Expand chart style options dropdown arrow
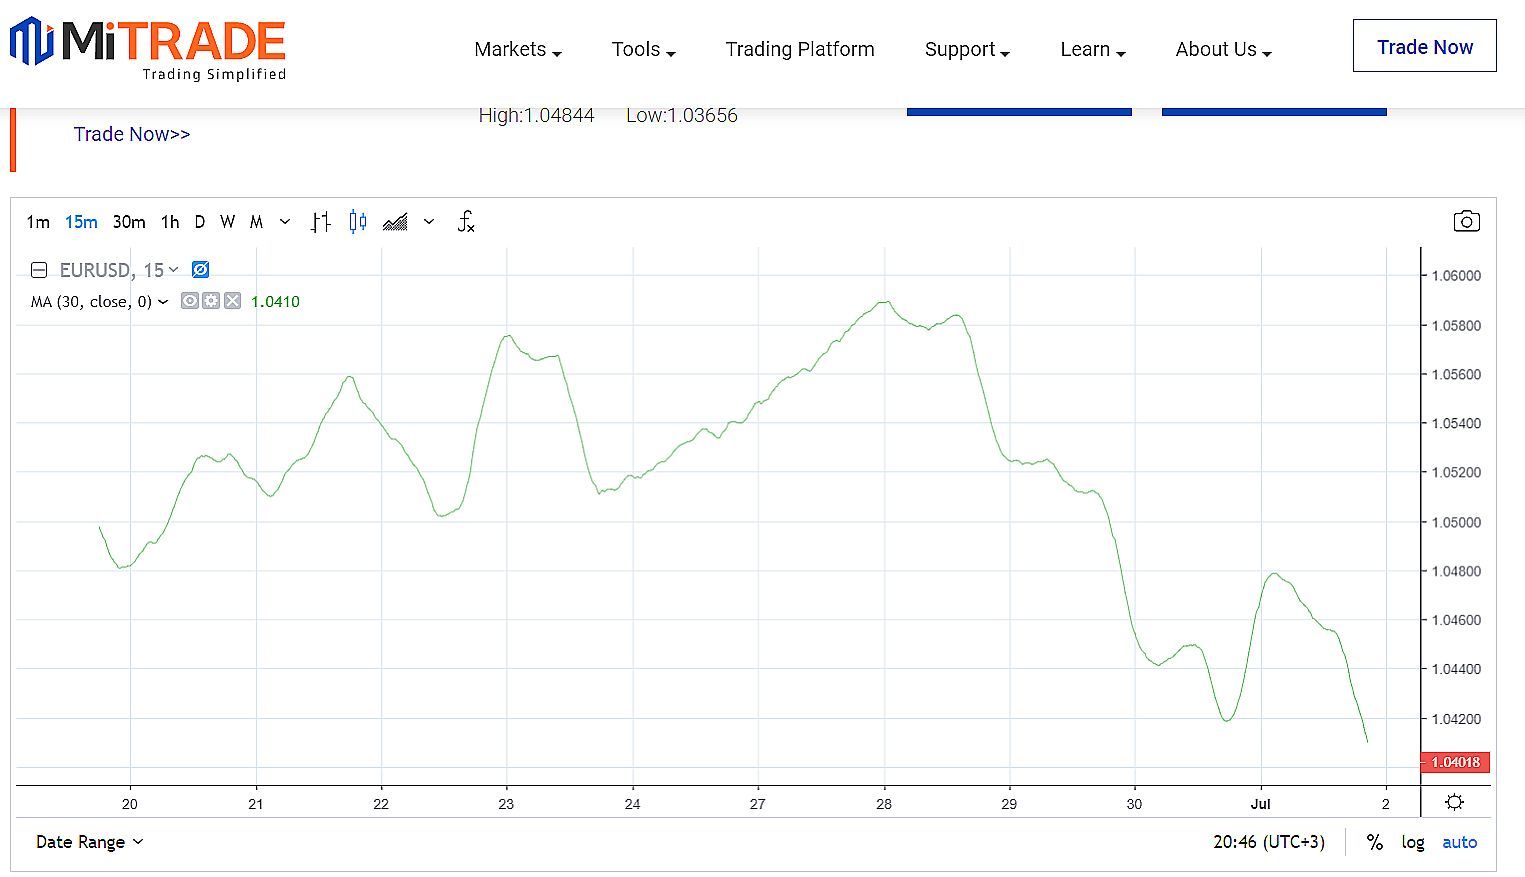Viewport: 1525px width, 877px height. tap(429, 222)
